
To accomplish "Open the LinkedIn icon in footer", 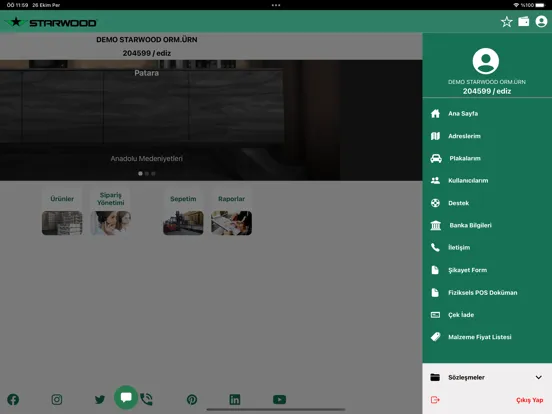I will (235, 400).
